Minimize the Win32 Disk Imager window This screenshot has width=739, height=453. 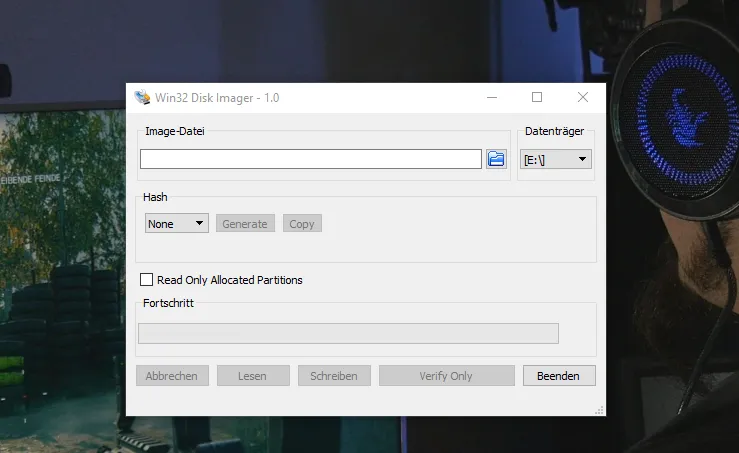492,98
